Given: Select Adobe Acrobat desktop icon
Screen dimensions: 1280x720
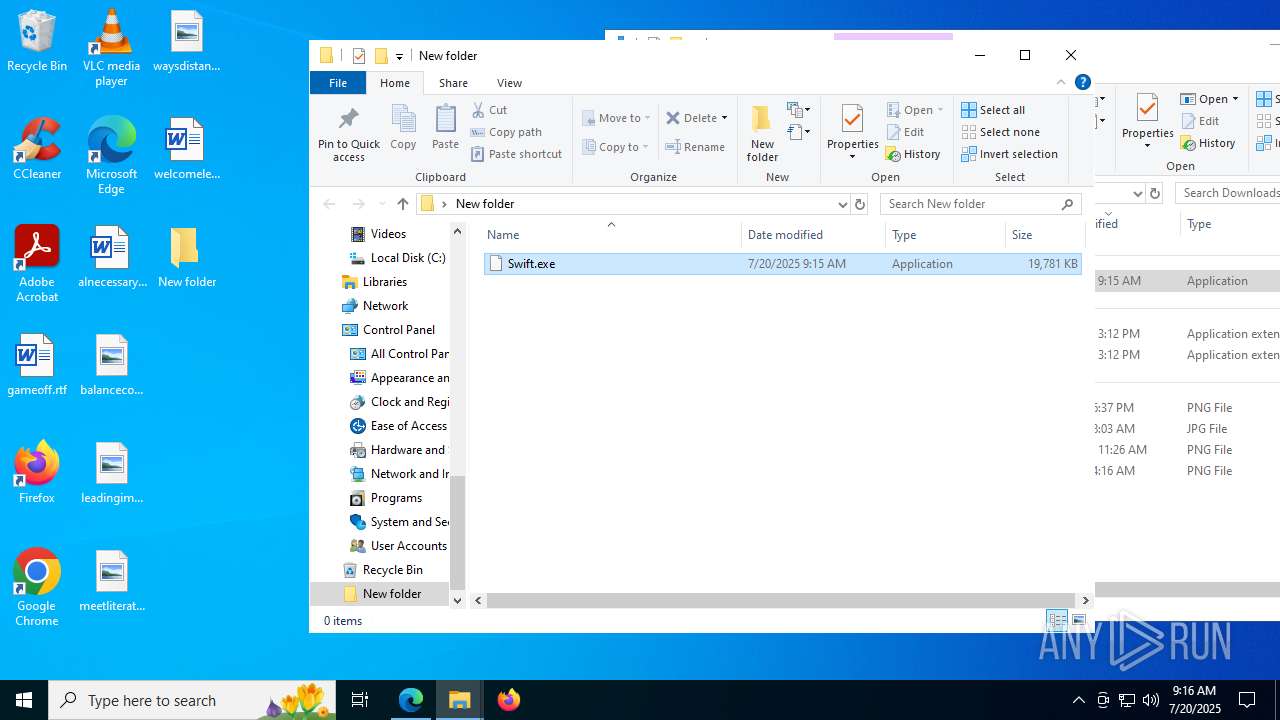Looking at the screenshot, I should tap(37, 264).
